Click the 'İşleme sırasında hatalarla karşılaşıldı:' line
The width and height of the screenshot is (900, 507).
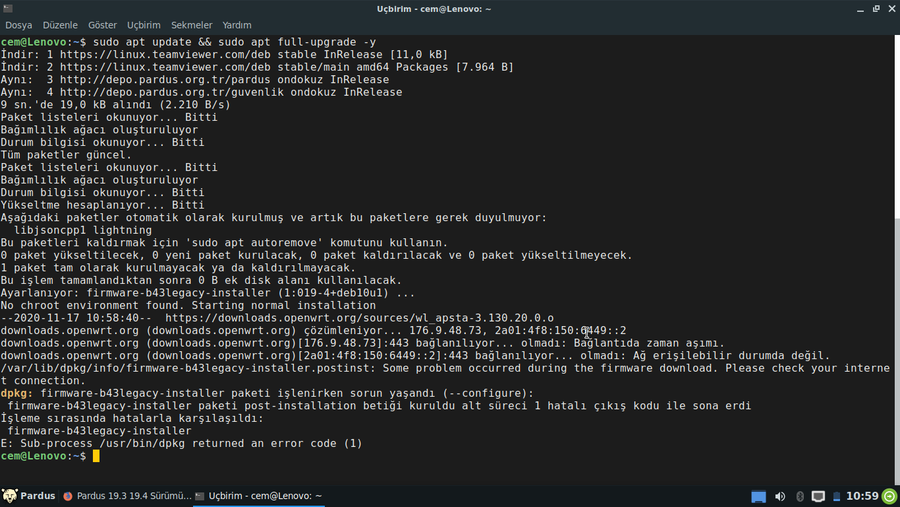pyautogui.click(x=132, y=419)
